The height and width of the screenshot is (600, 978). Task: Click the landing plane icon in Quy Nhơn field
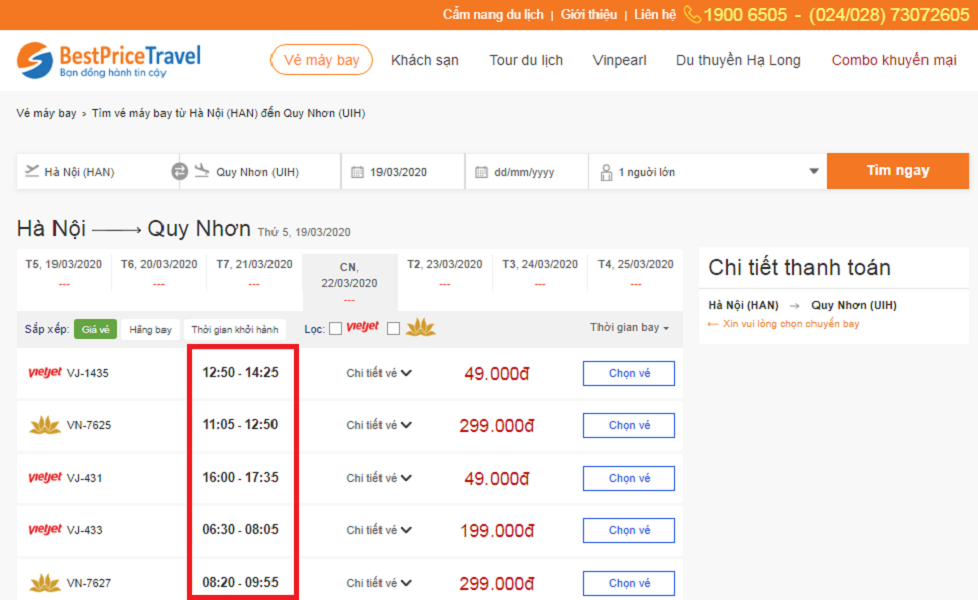pos(202,170)
